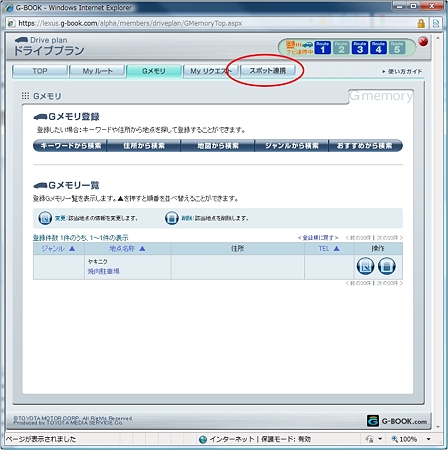Open the zoom 100% dropdown in status bar
448x450 pixels.
tap(429, 439)
